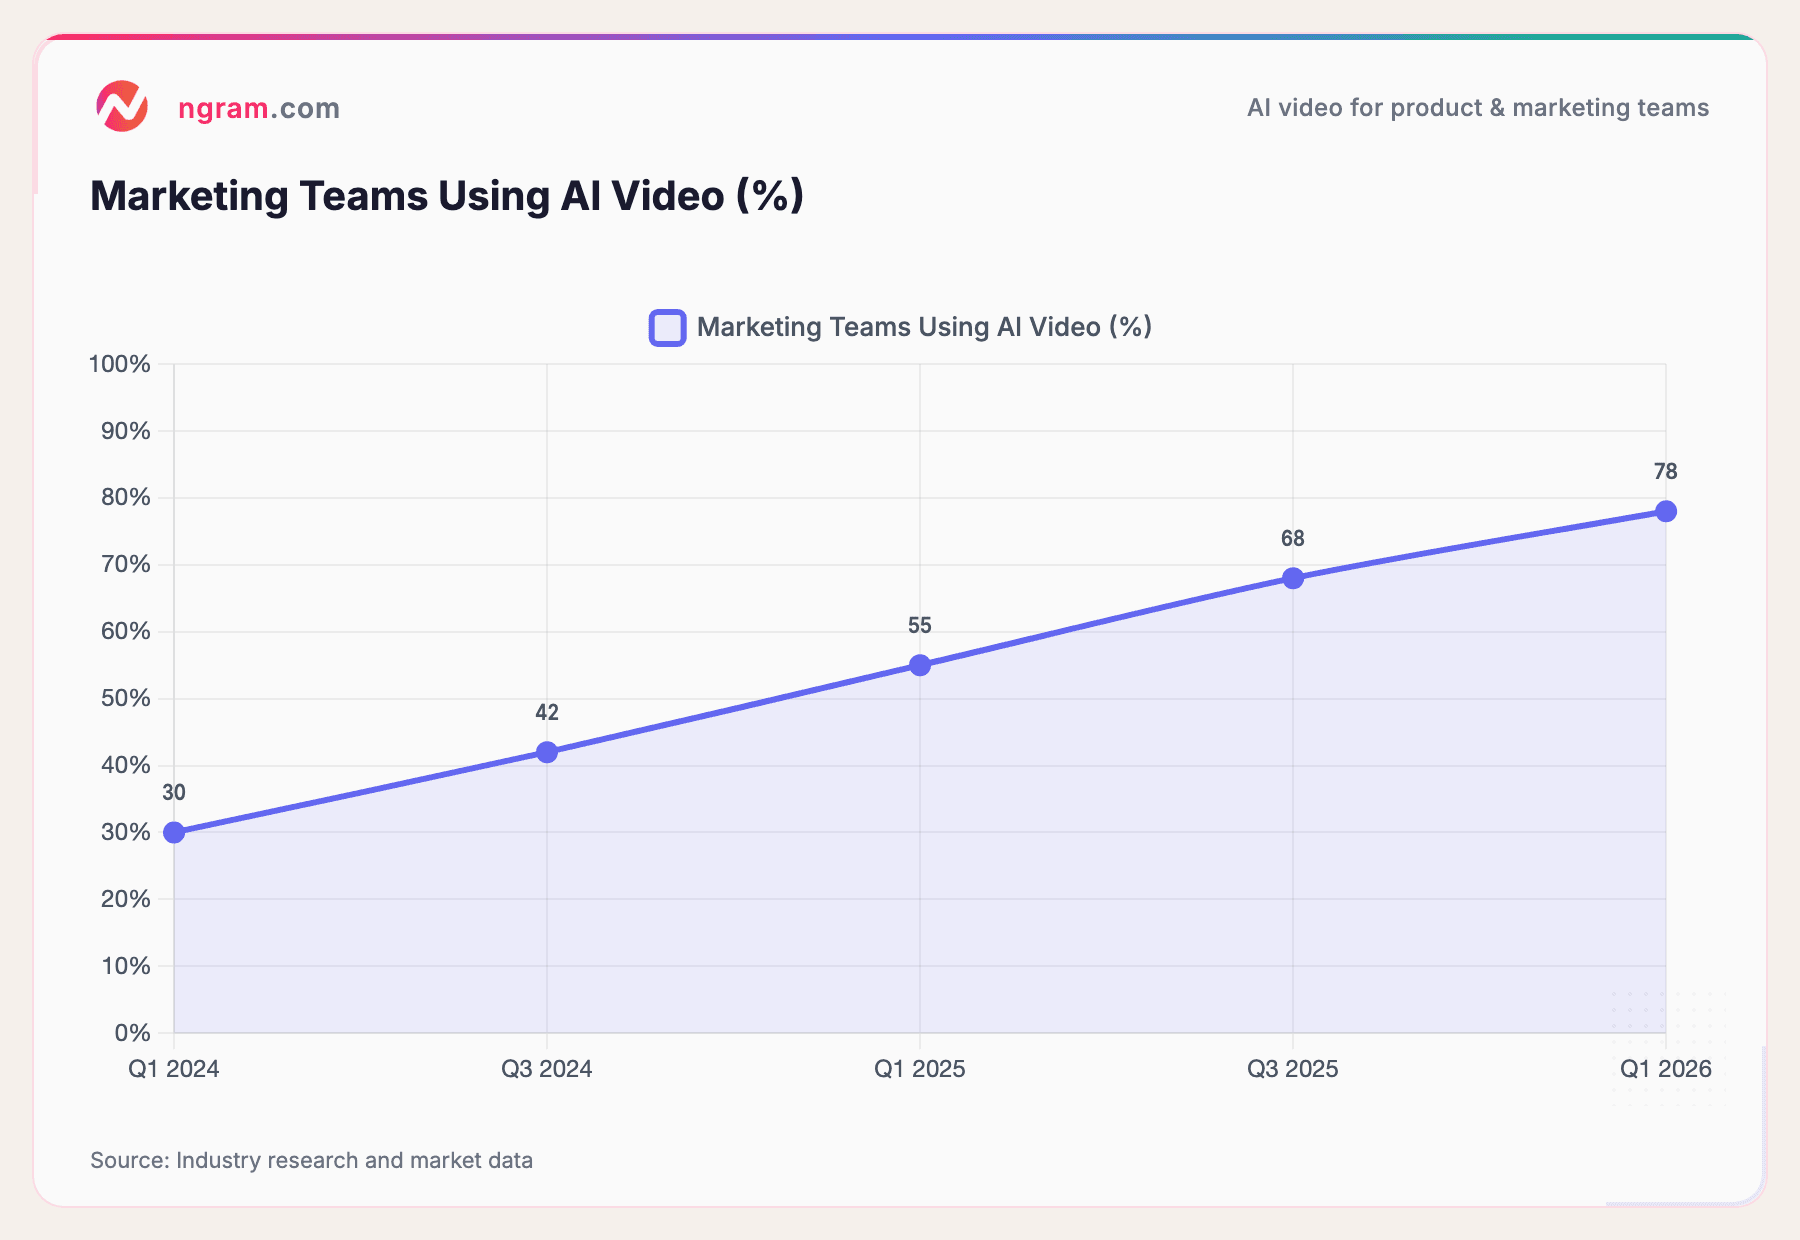Select the Q1 2025 data point marker

pyautogui.click(x=919, y=663)
